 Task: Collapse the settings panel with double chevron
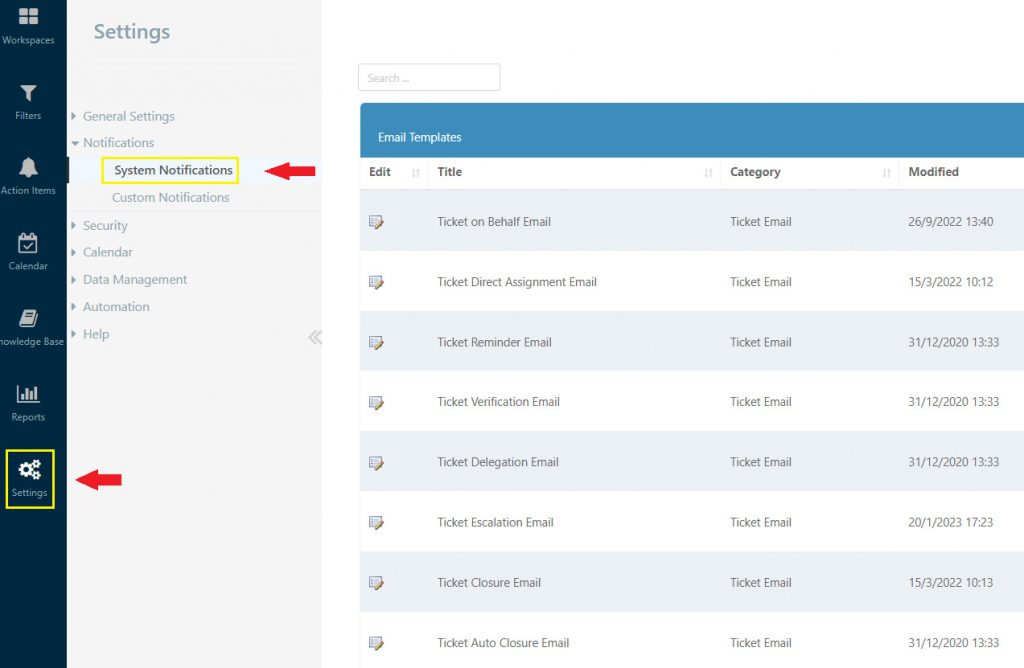click(315, 337)
